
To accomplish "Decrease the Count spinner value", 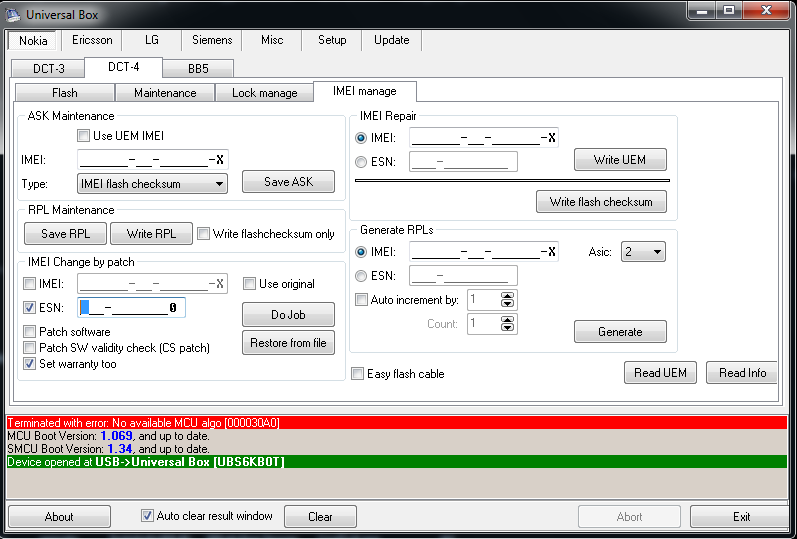I will coord(507,327).
